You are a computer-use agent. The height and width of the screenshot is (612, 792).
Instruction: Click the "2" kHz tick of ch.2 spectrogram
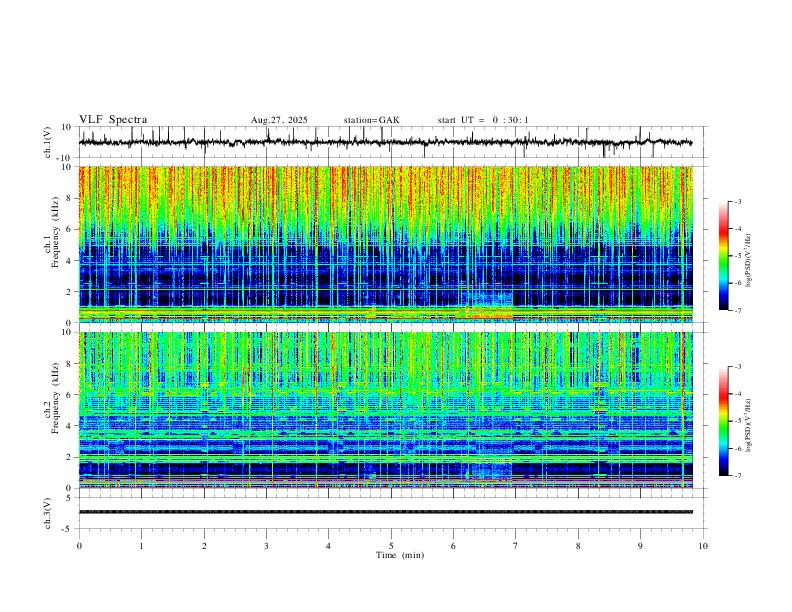(x=70, y=457)
